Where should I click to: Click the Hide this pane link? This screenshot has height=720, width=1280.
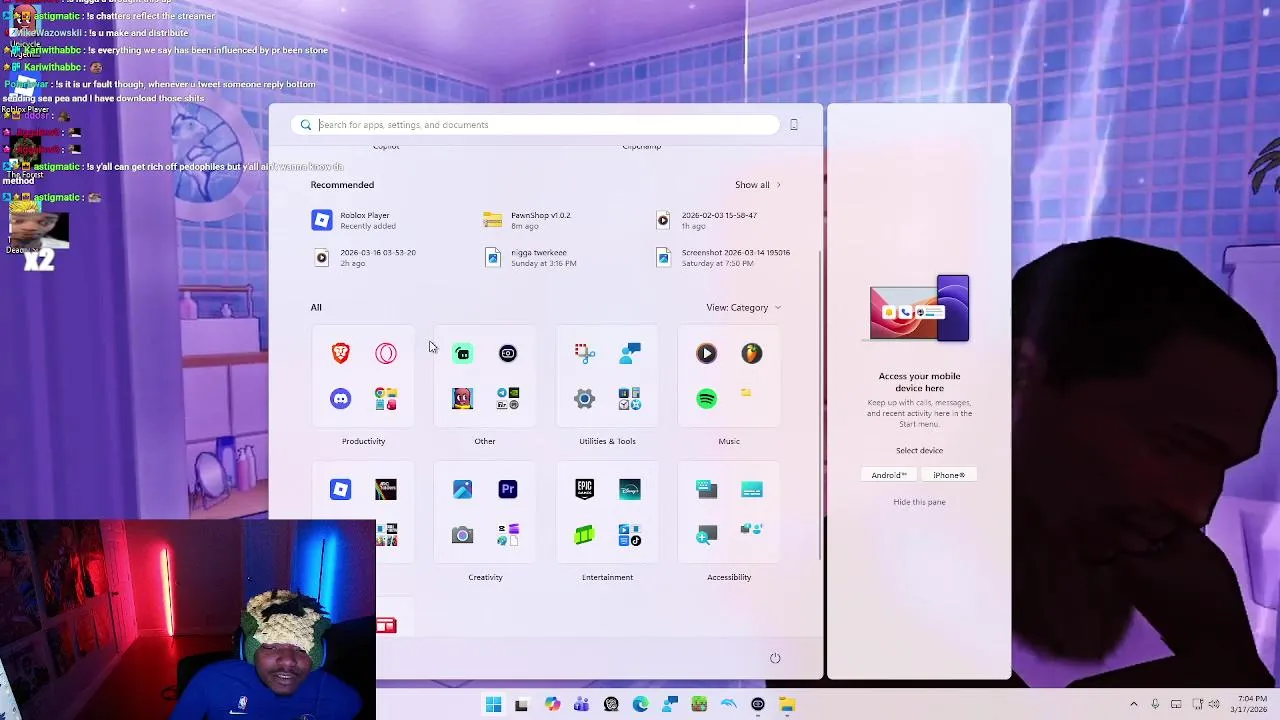[919, 502]
